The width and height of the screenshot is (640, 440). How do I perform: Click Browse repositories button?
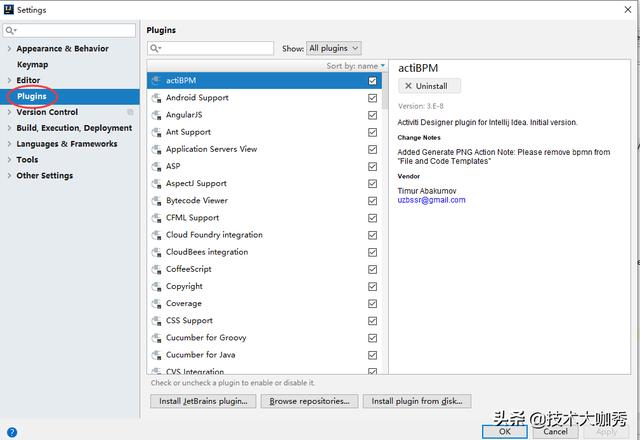(309, 401)
